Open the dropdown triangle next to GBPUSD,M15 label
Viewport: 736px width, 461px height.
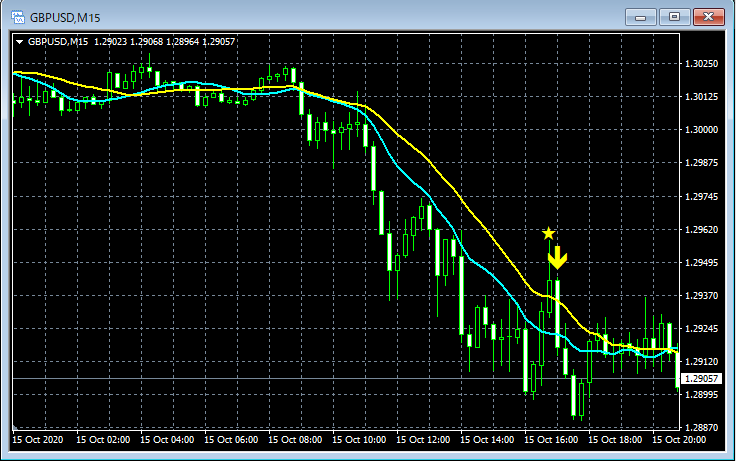click(19, 42)
